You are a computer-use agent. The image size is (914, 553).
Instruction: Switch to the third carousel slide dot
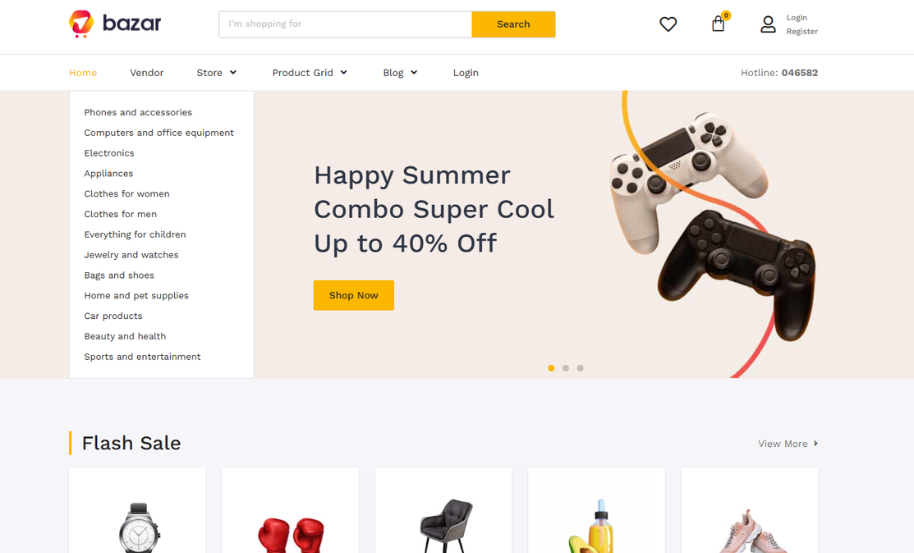(580, 368)
